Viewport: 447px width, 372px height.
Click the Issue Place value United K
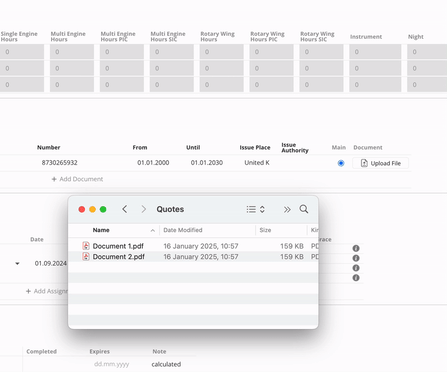(x=257, y=163)
